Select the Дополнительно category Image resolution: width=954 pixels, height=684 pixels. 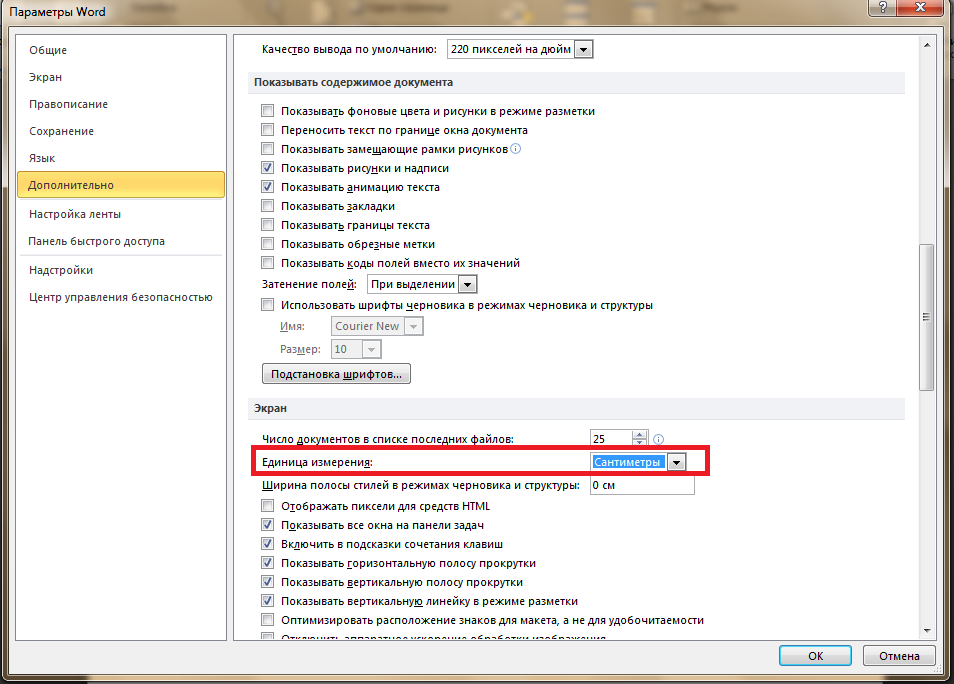coord(121,185)
